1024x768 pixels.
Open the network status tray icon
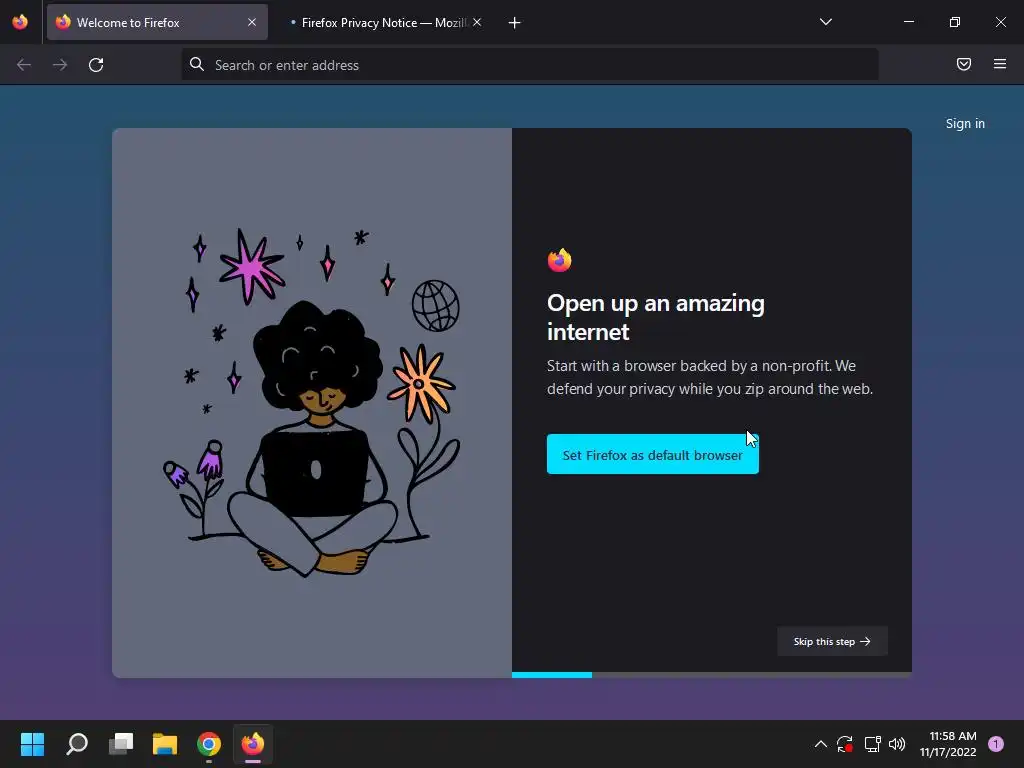(x=872, y=744)
